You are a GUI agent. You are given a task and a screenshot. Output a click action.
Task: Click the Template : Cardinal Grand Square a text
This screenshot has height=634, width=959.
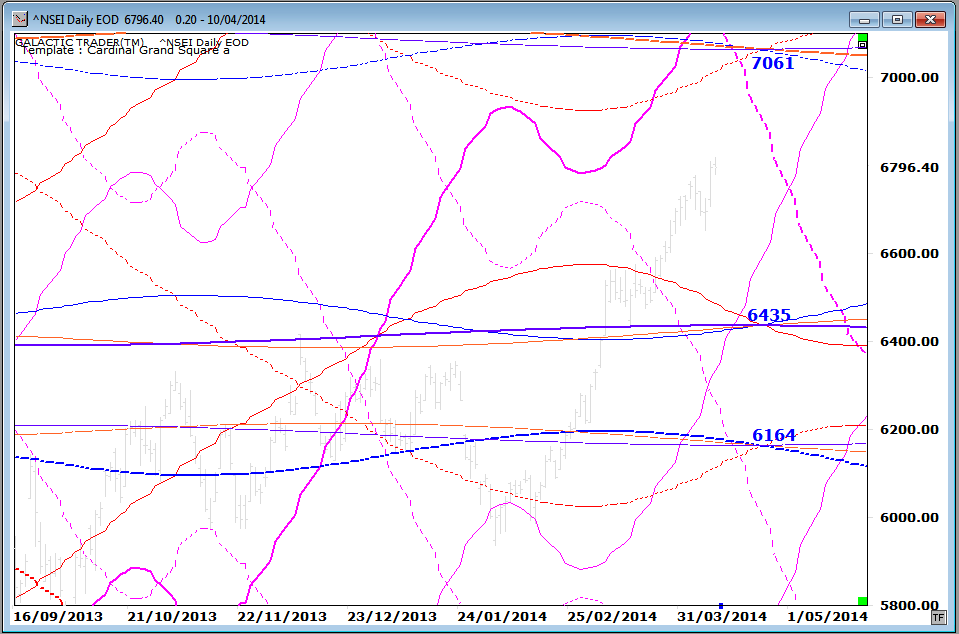coord(125,51)
